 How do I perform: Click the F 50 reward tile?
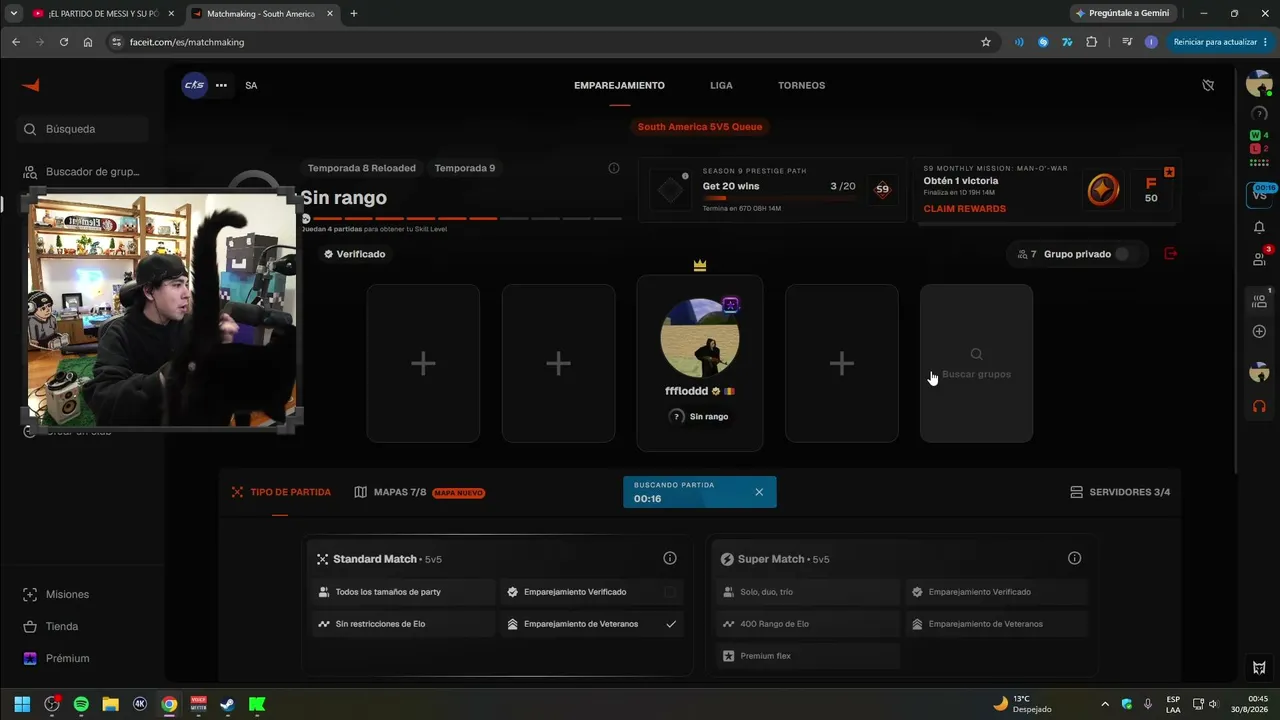point(1151,190)
